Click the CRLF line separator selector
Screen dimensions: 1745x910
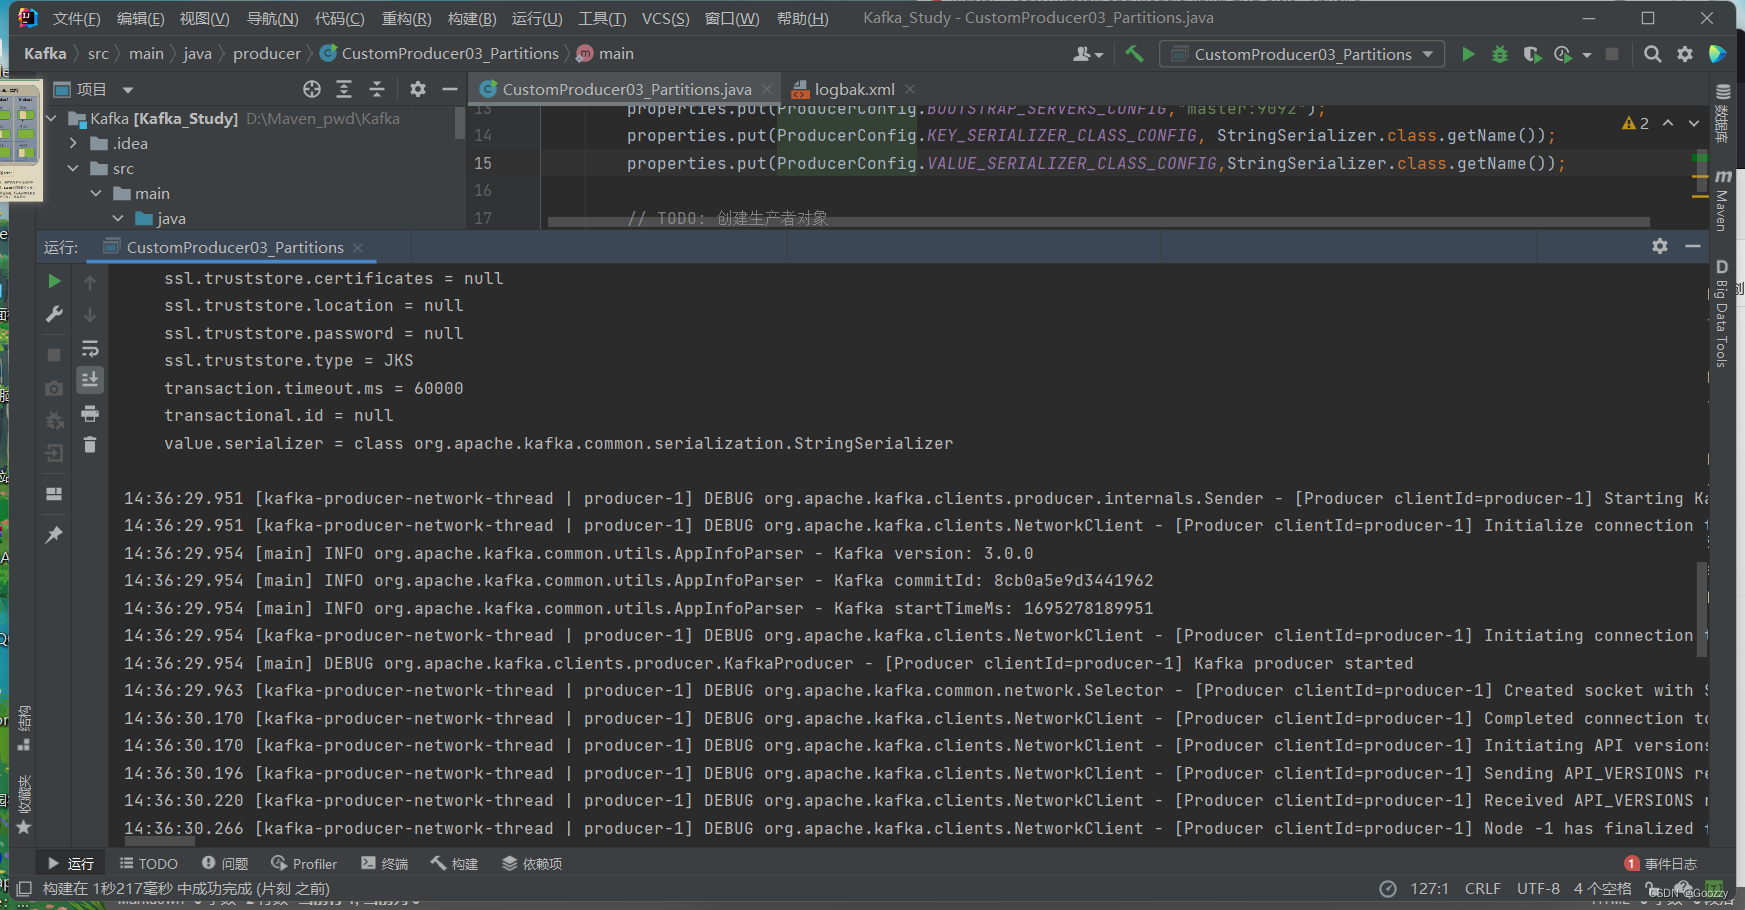click(x=1483, y=889)
